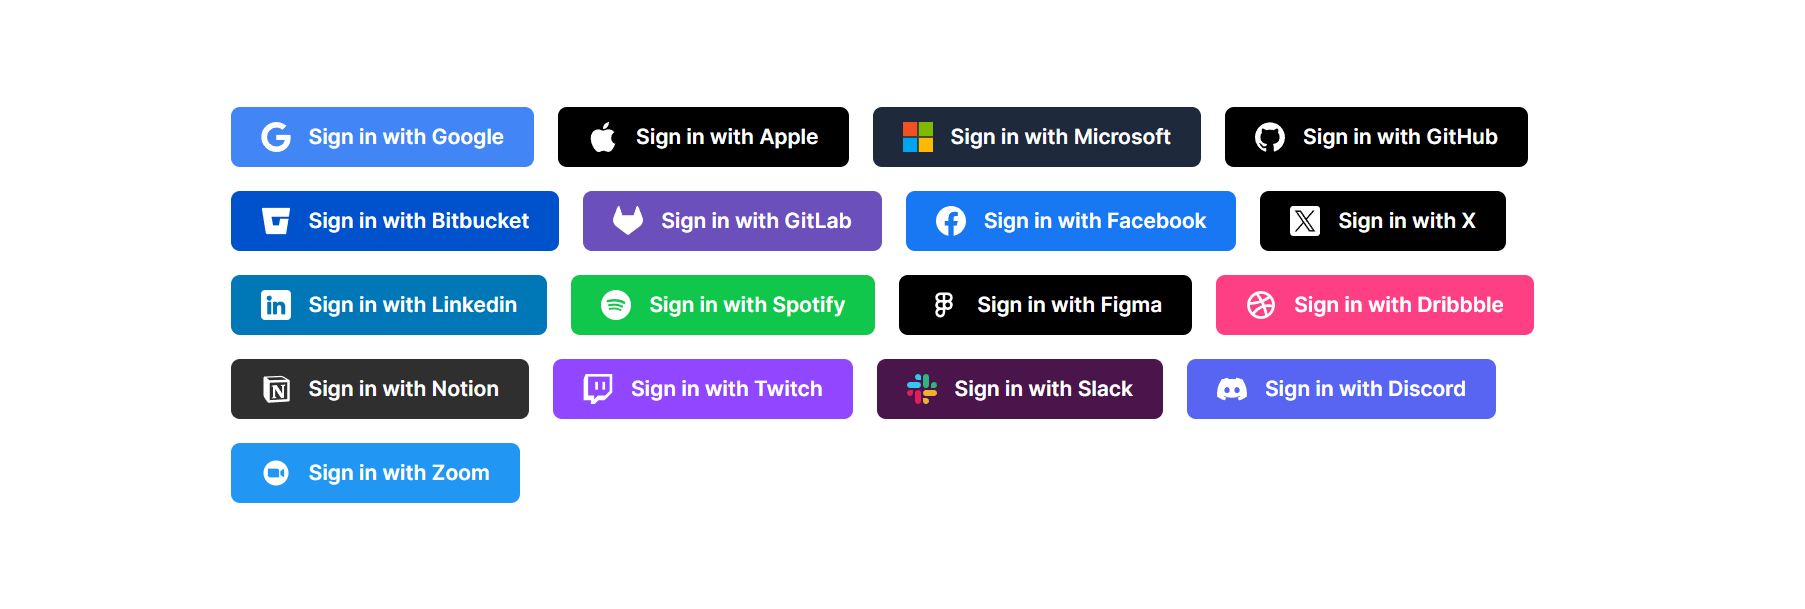This screenshot has height=609, width=1805.
Task: Click the GitLab fox icon
Action: pos(628,221)
